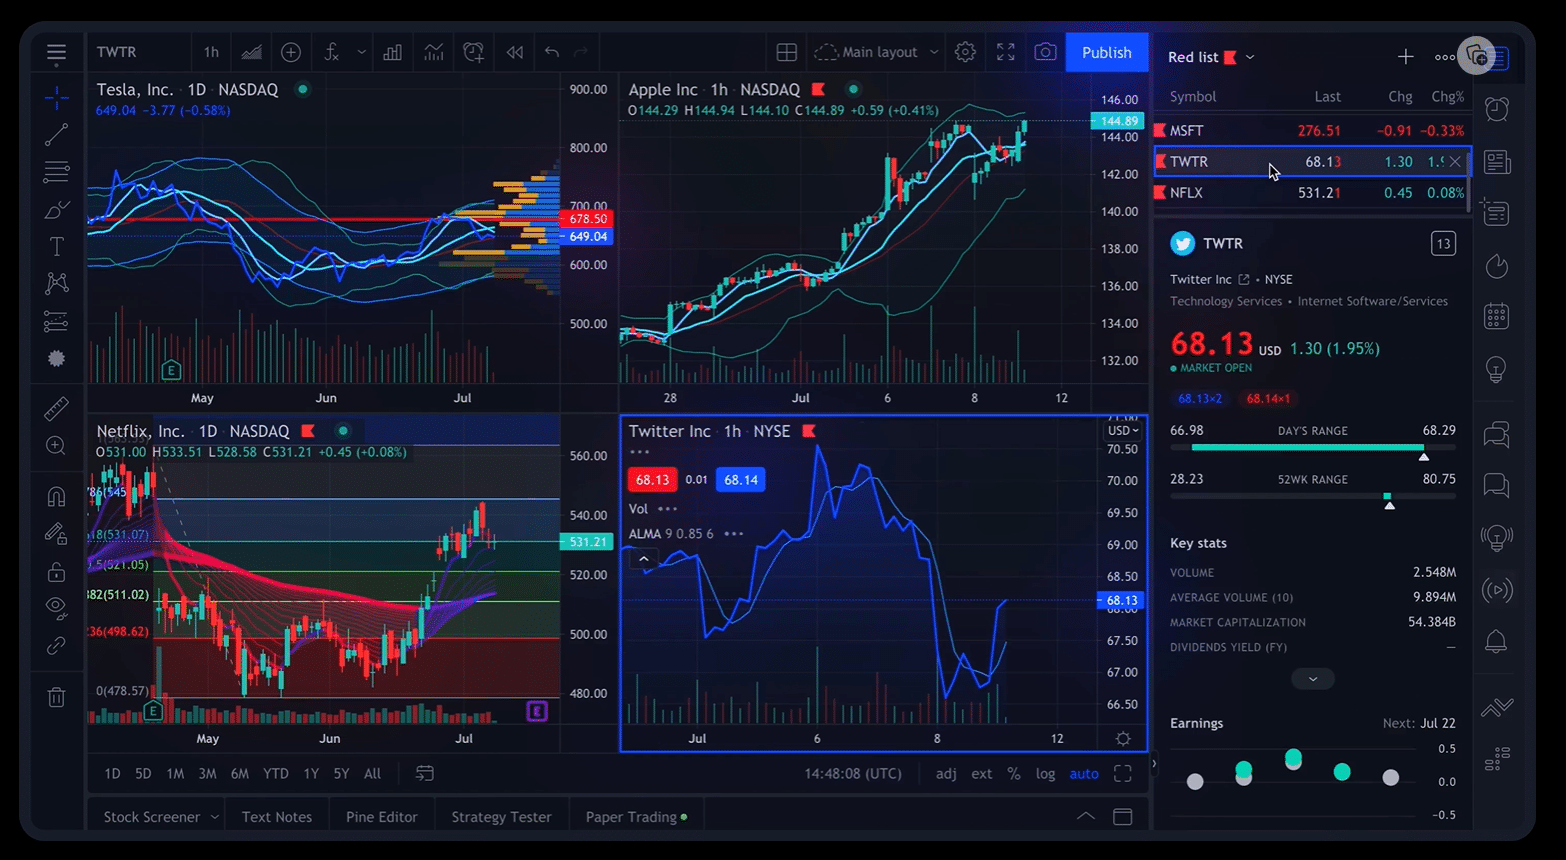The image size is (1566, 860).
Task: Expand the Red list watchlist dropdown
Action: 1250,57
